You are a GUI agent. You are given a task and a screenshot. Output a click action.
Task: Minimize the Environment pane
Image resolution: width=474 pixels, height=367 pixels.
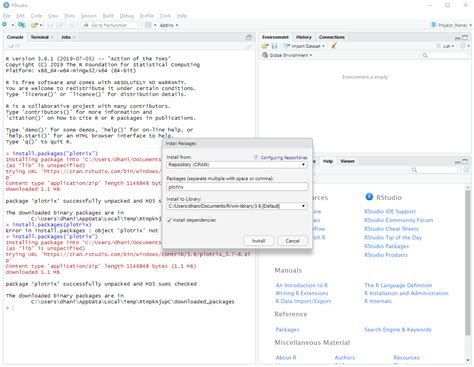458,38
